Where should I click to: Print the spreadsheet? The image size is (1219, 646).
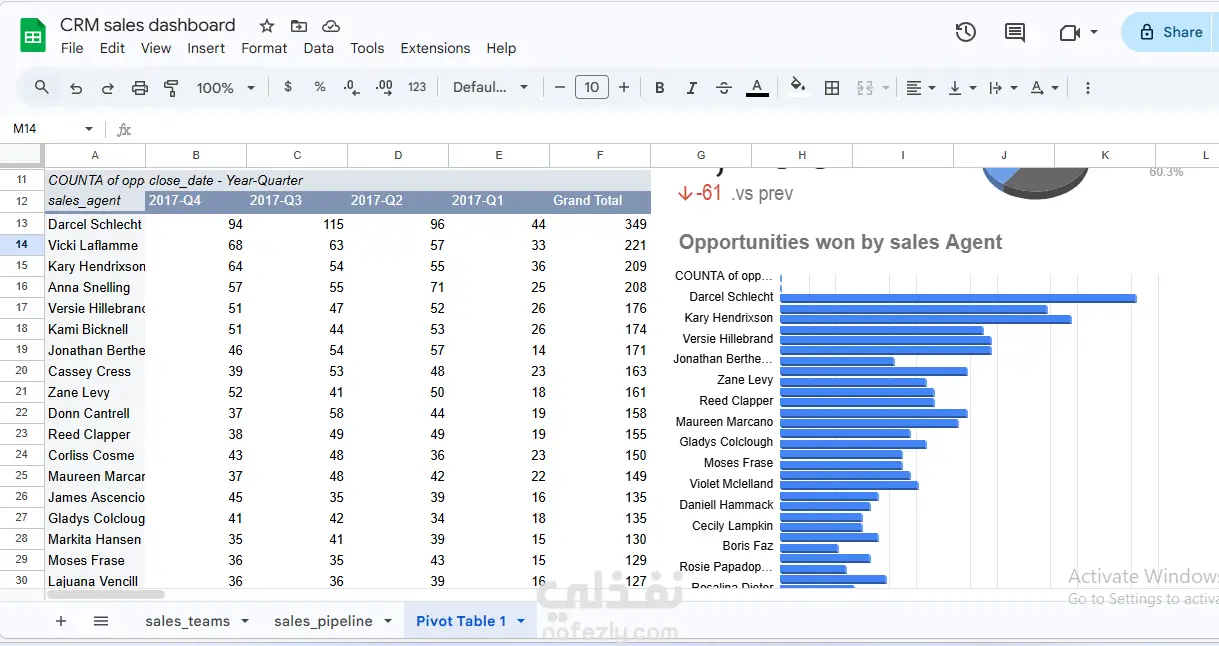[x=140, y=88]
